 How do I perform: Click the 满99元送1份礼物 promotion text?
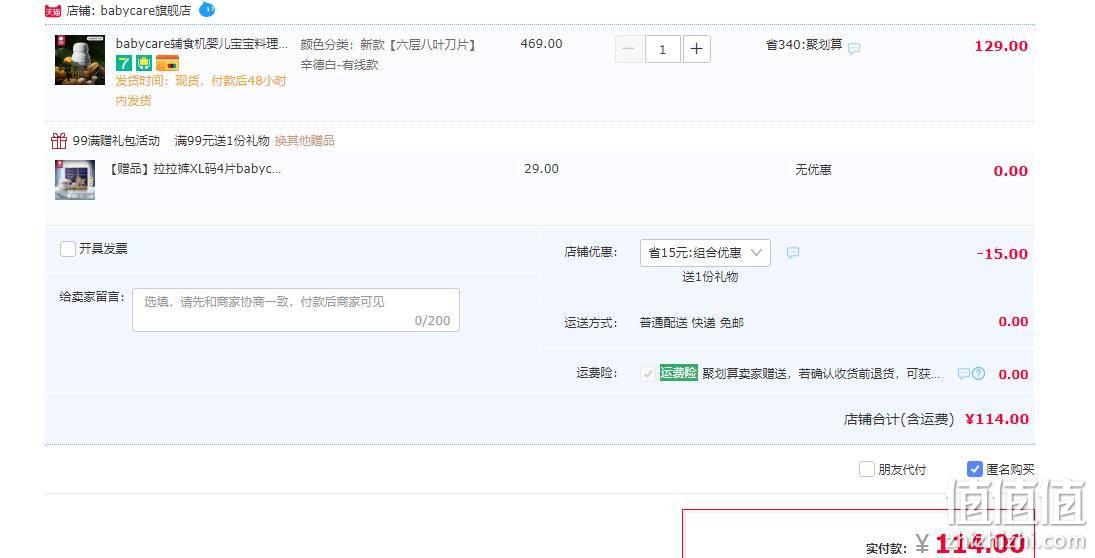tap(221, 140)
